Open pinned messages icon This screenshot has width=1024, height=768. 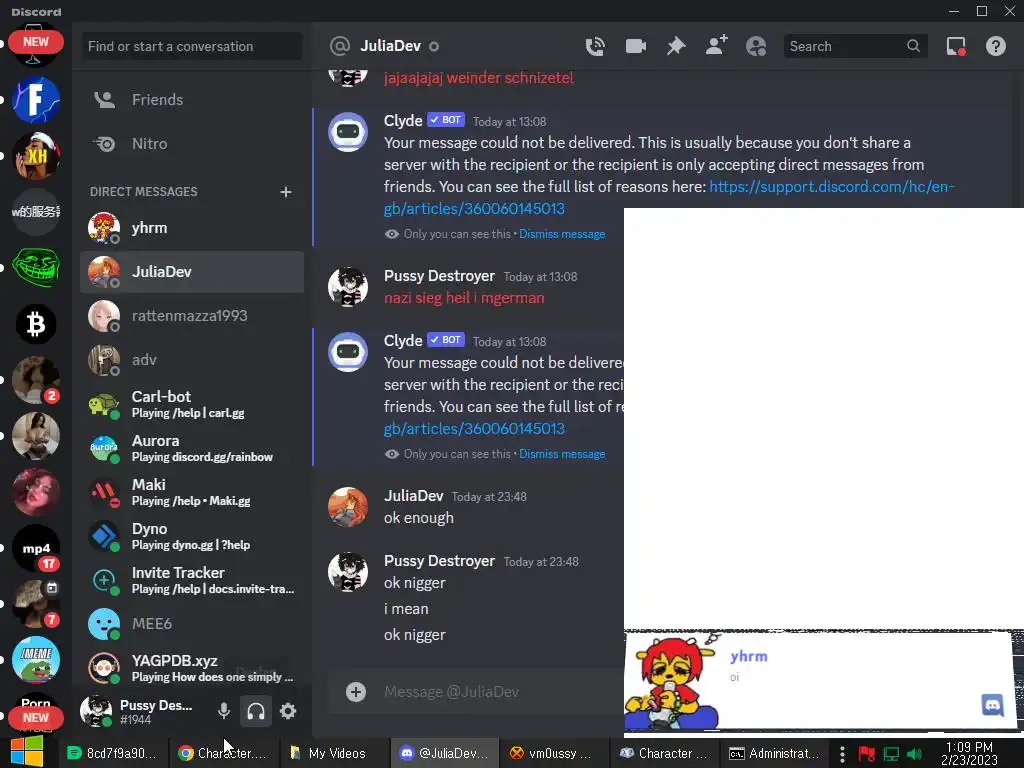[x=676, y=46]
